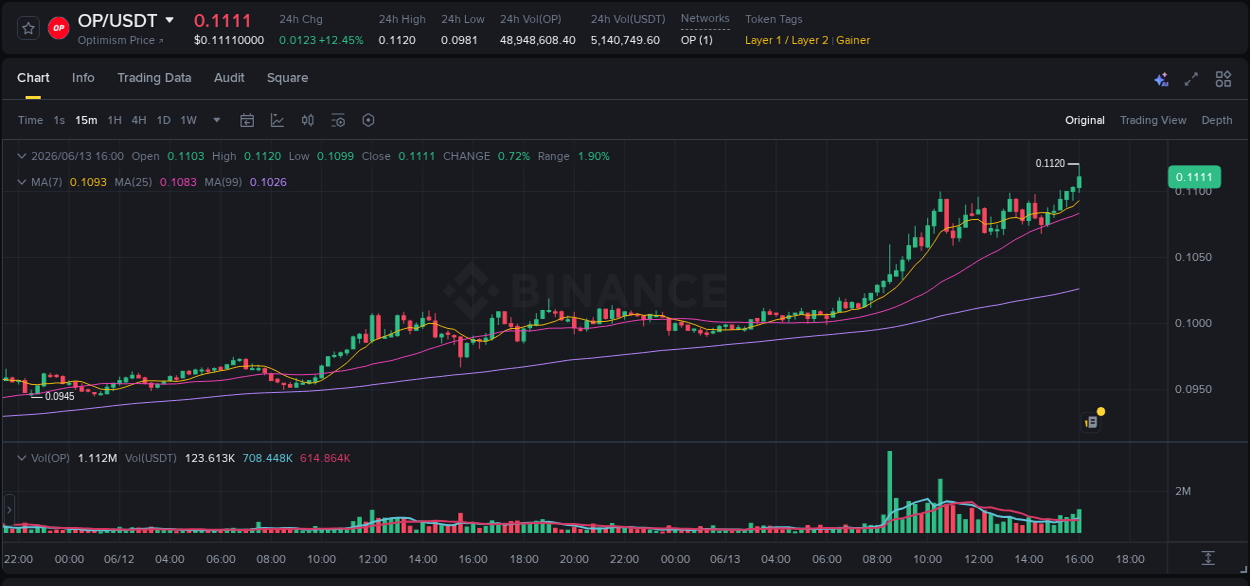Expand more time intervals dropdown
Image resolution: width=1250 pixels, height=586 pixels.
pyautogui.click(x=217, y=120)
